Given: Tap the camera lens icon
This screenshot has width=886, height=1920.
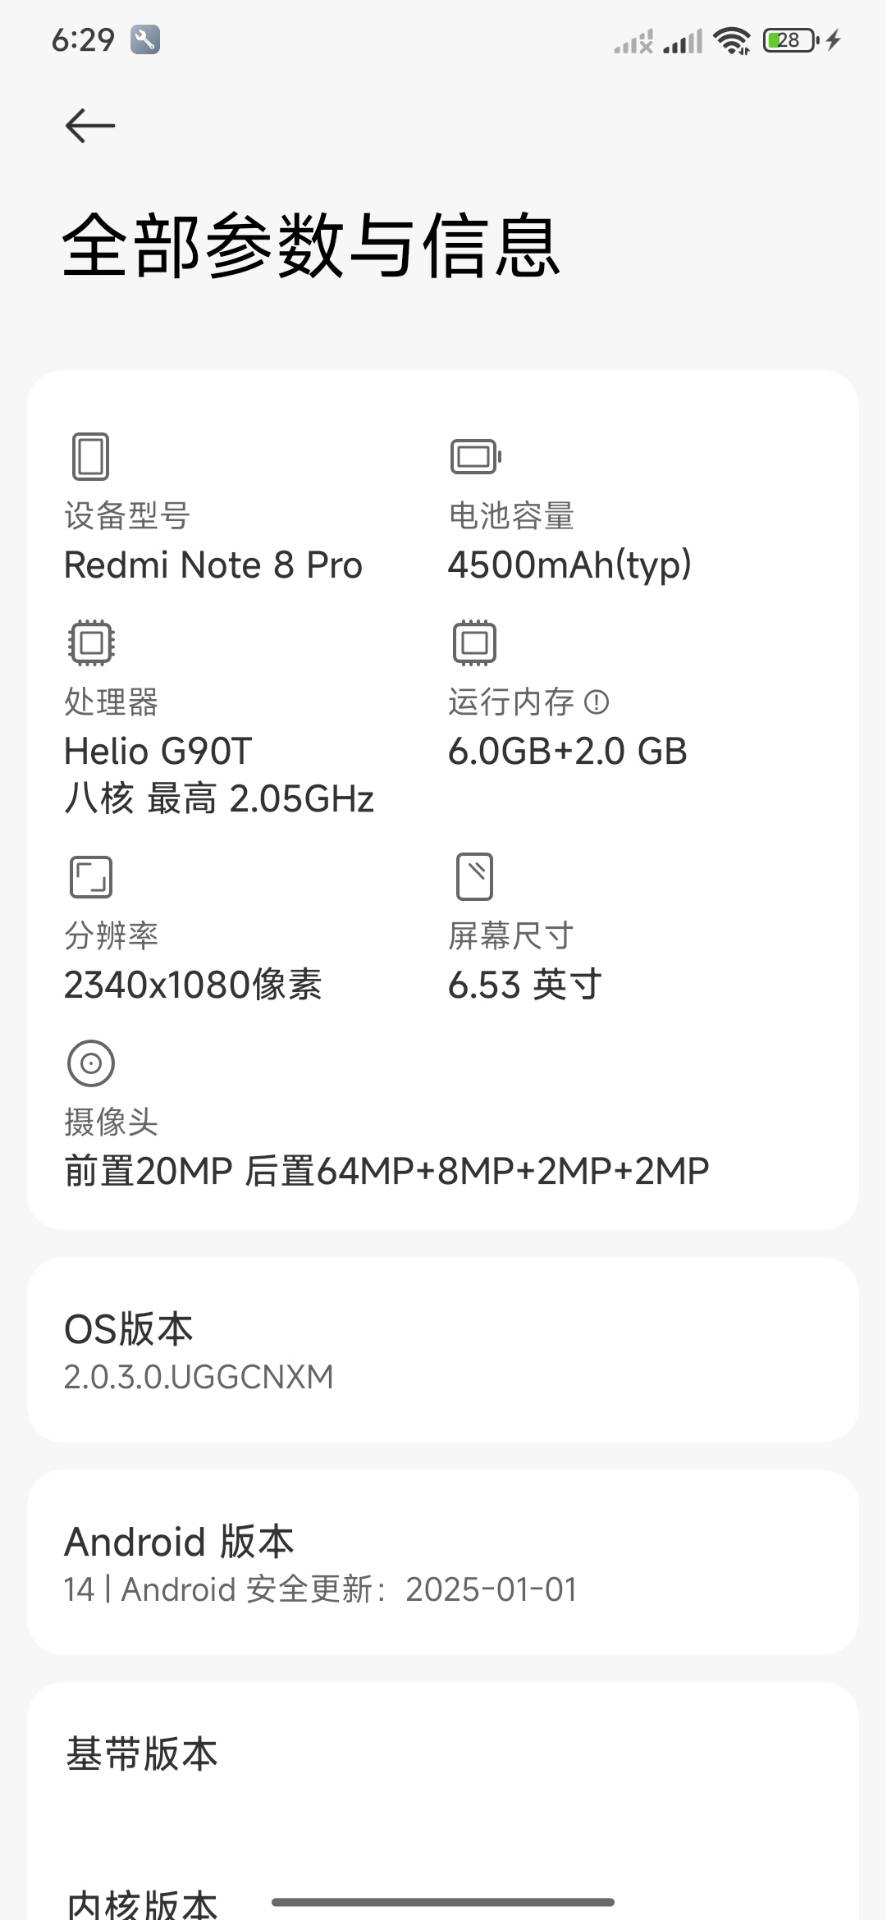Looking at the screenshot, I should coord(91,1063).
